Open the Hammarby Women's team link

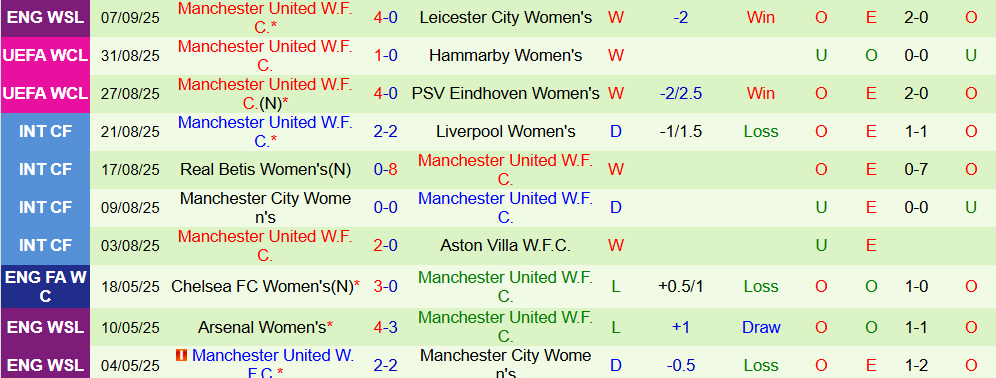click(506, 55)
